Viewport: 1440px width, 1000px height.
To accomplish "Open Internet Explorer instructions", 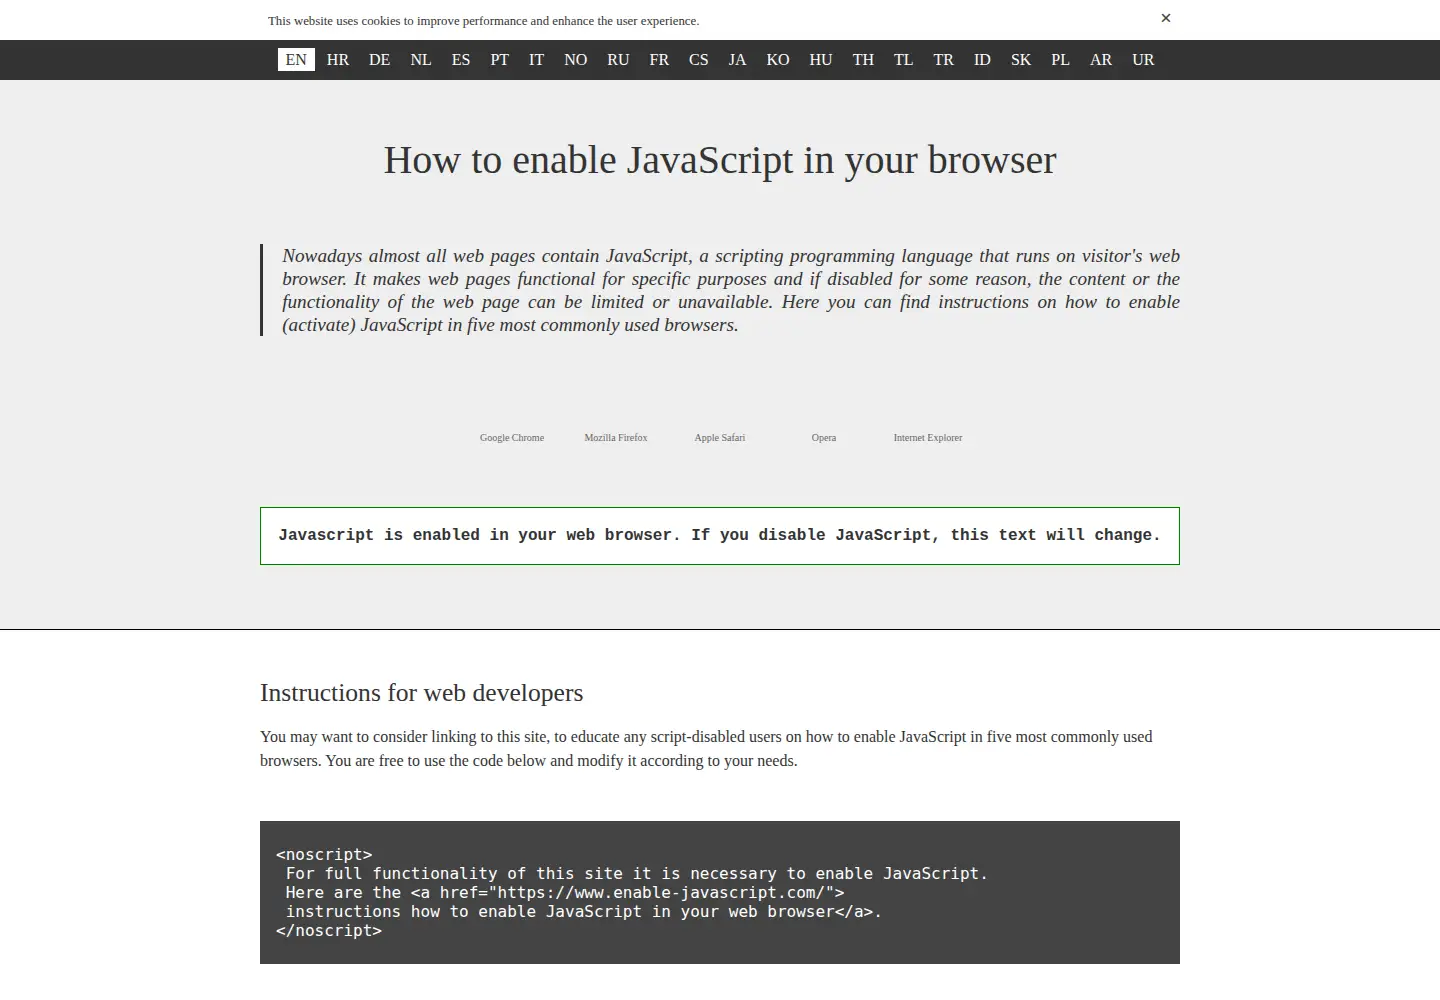I will 928,438.
